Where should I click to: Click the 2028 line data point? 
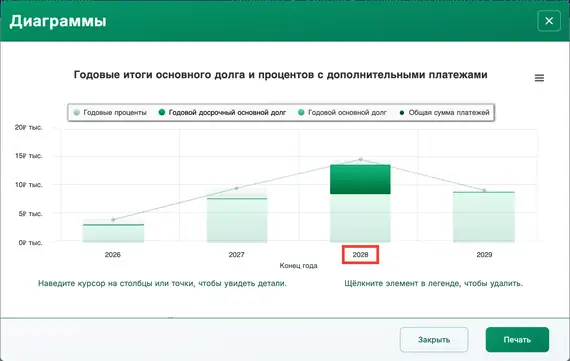tap(361, 159)
